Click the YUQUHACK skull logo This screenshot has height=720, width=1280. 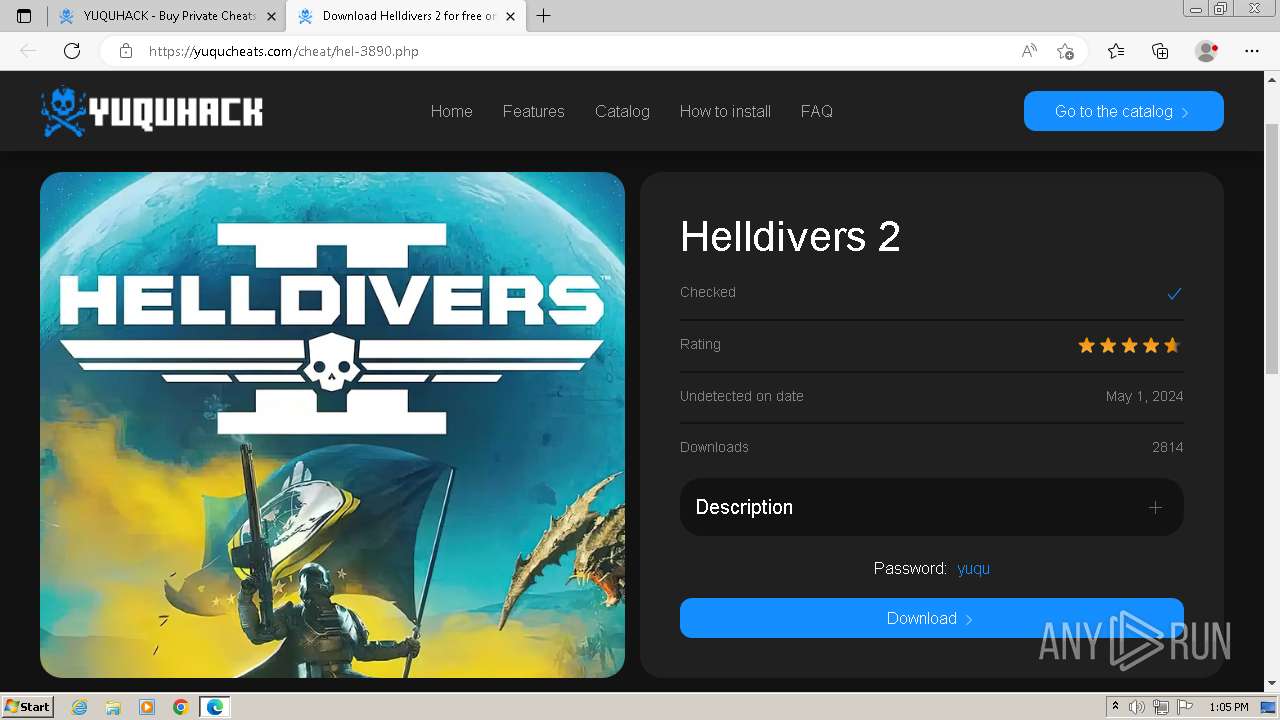(x=152, y=111)
